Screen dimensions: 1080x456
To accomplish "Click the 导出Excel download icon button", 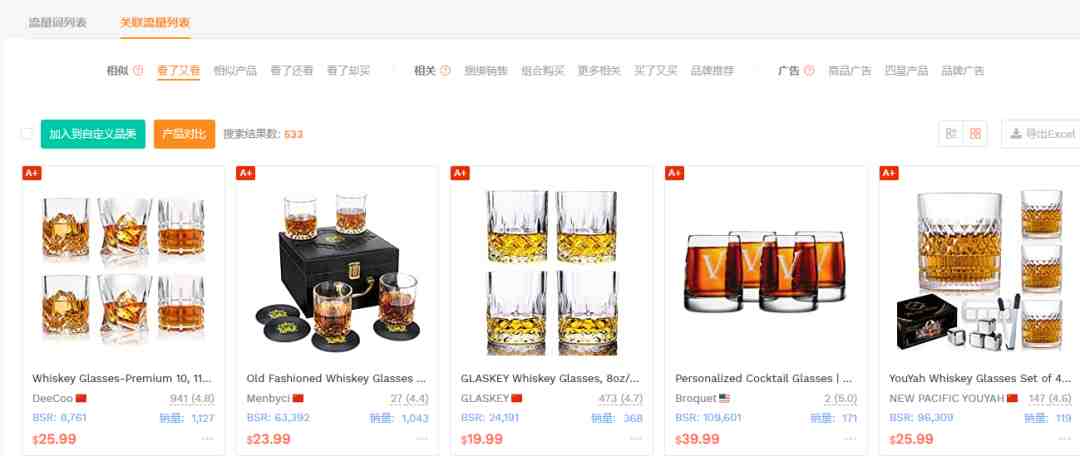I will (1041, 134).
